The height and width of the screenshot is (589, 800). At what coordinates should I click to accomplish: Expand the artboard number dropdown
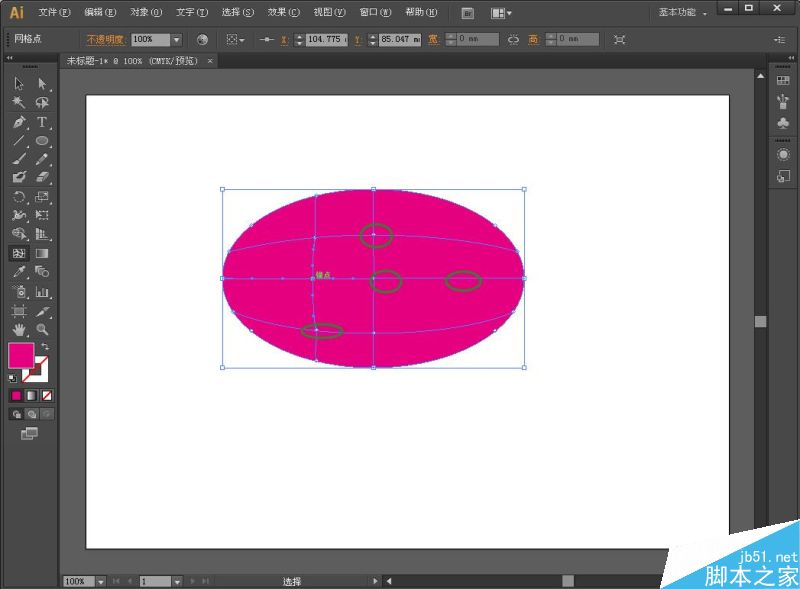(177, 581)
